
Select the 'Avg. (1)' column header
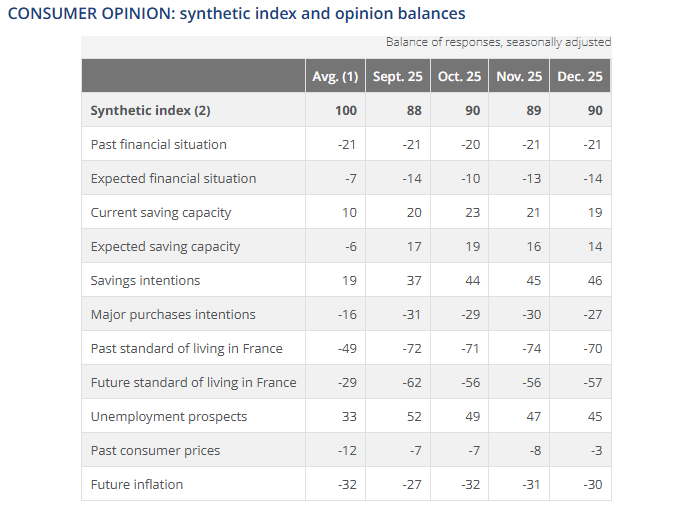point(335,76)
